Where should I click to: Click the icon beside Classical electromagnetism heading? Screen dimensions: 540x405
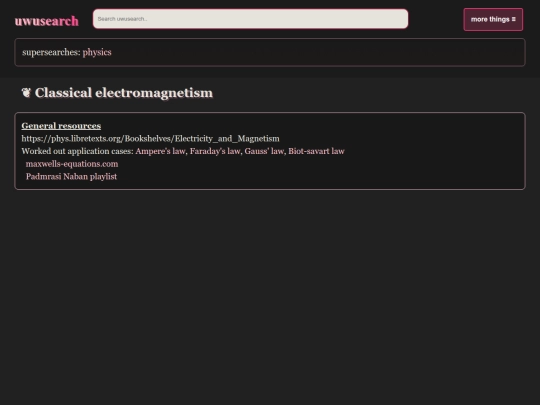click(x=26, y=93)
